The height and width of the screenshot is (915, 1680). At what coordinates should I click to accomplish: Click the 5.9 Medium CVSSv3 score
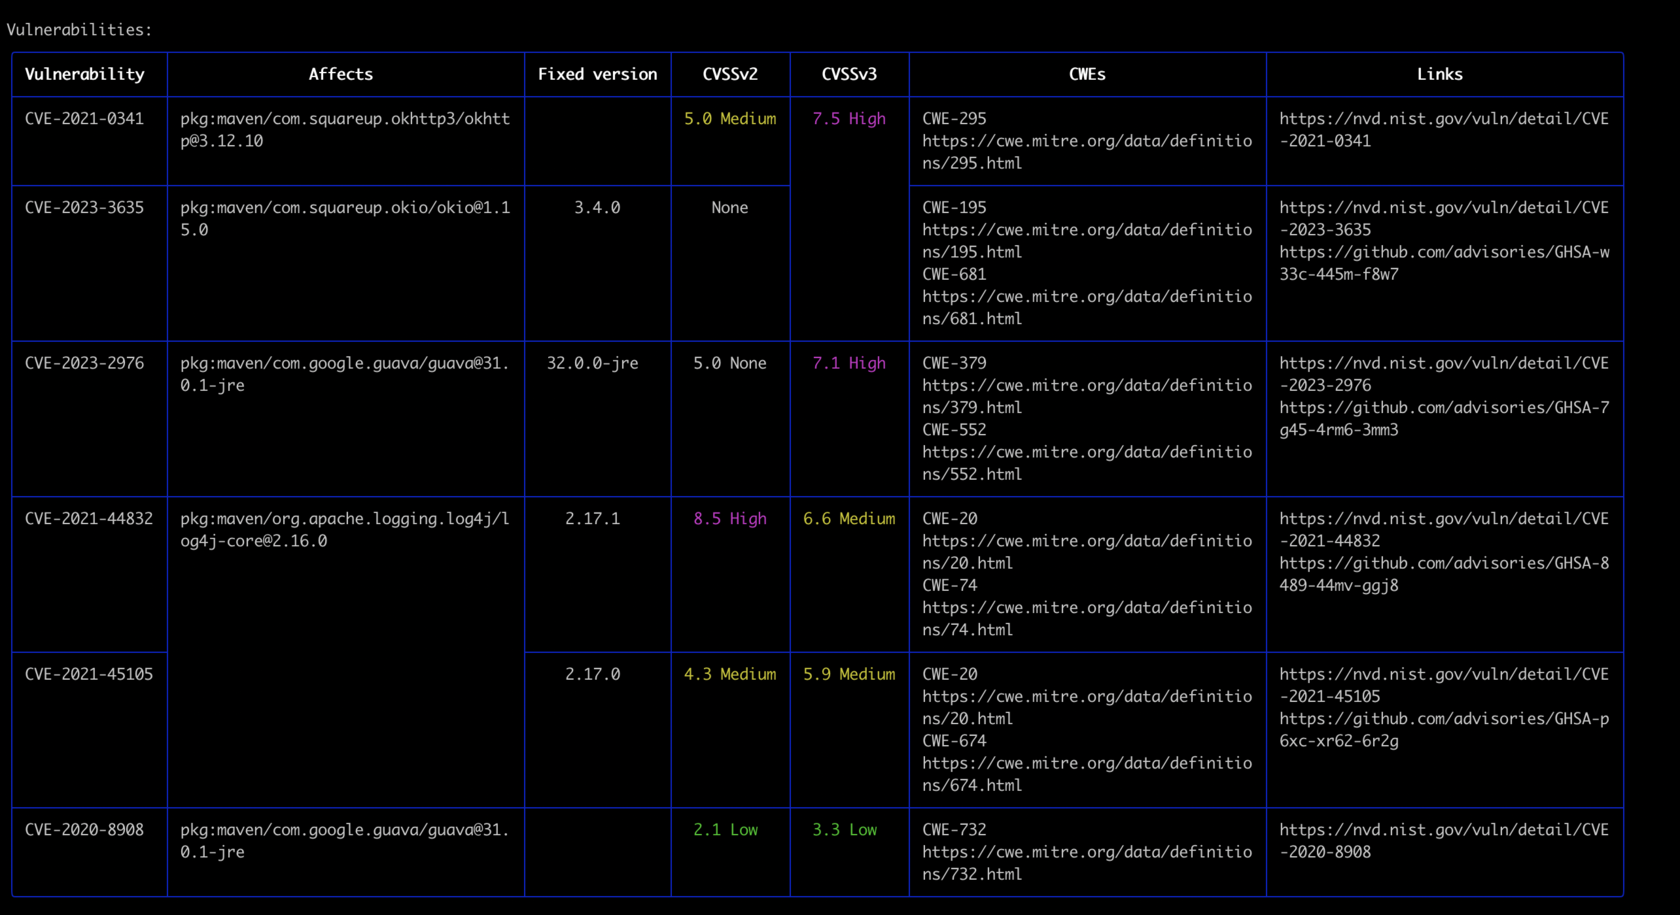pos(849,674)
